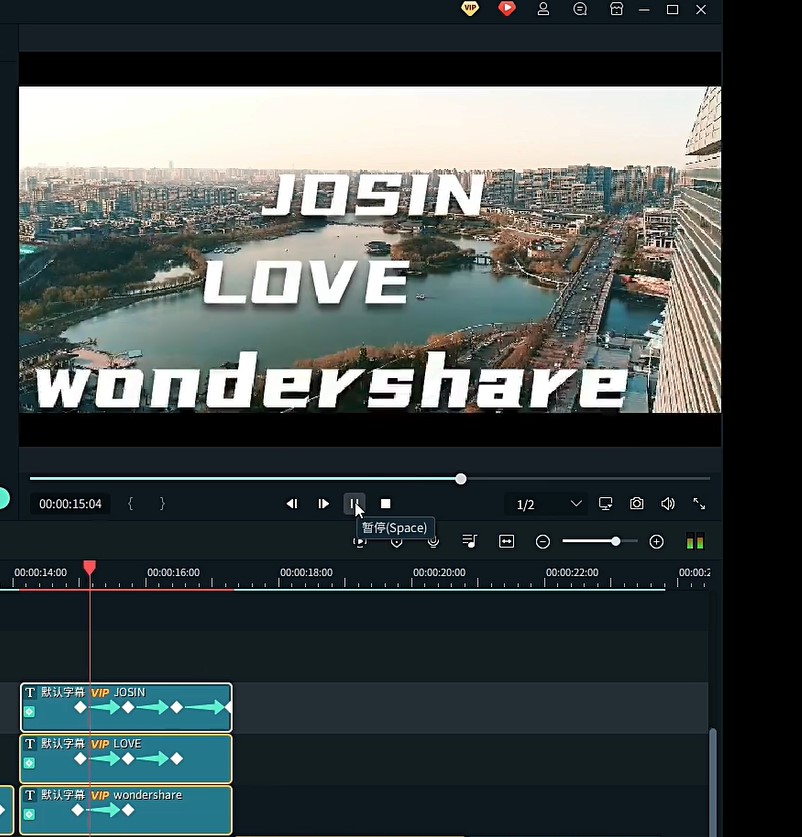
Task: Click the preview playback progress handle
Action: click(461, 479)
